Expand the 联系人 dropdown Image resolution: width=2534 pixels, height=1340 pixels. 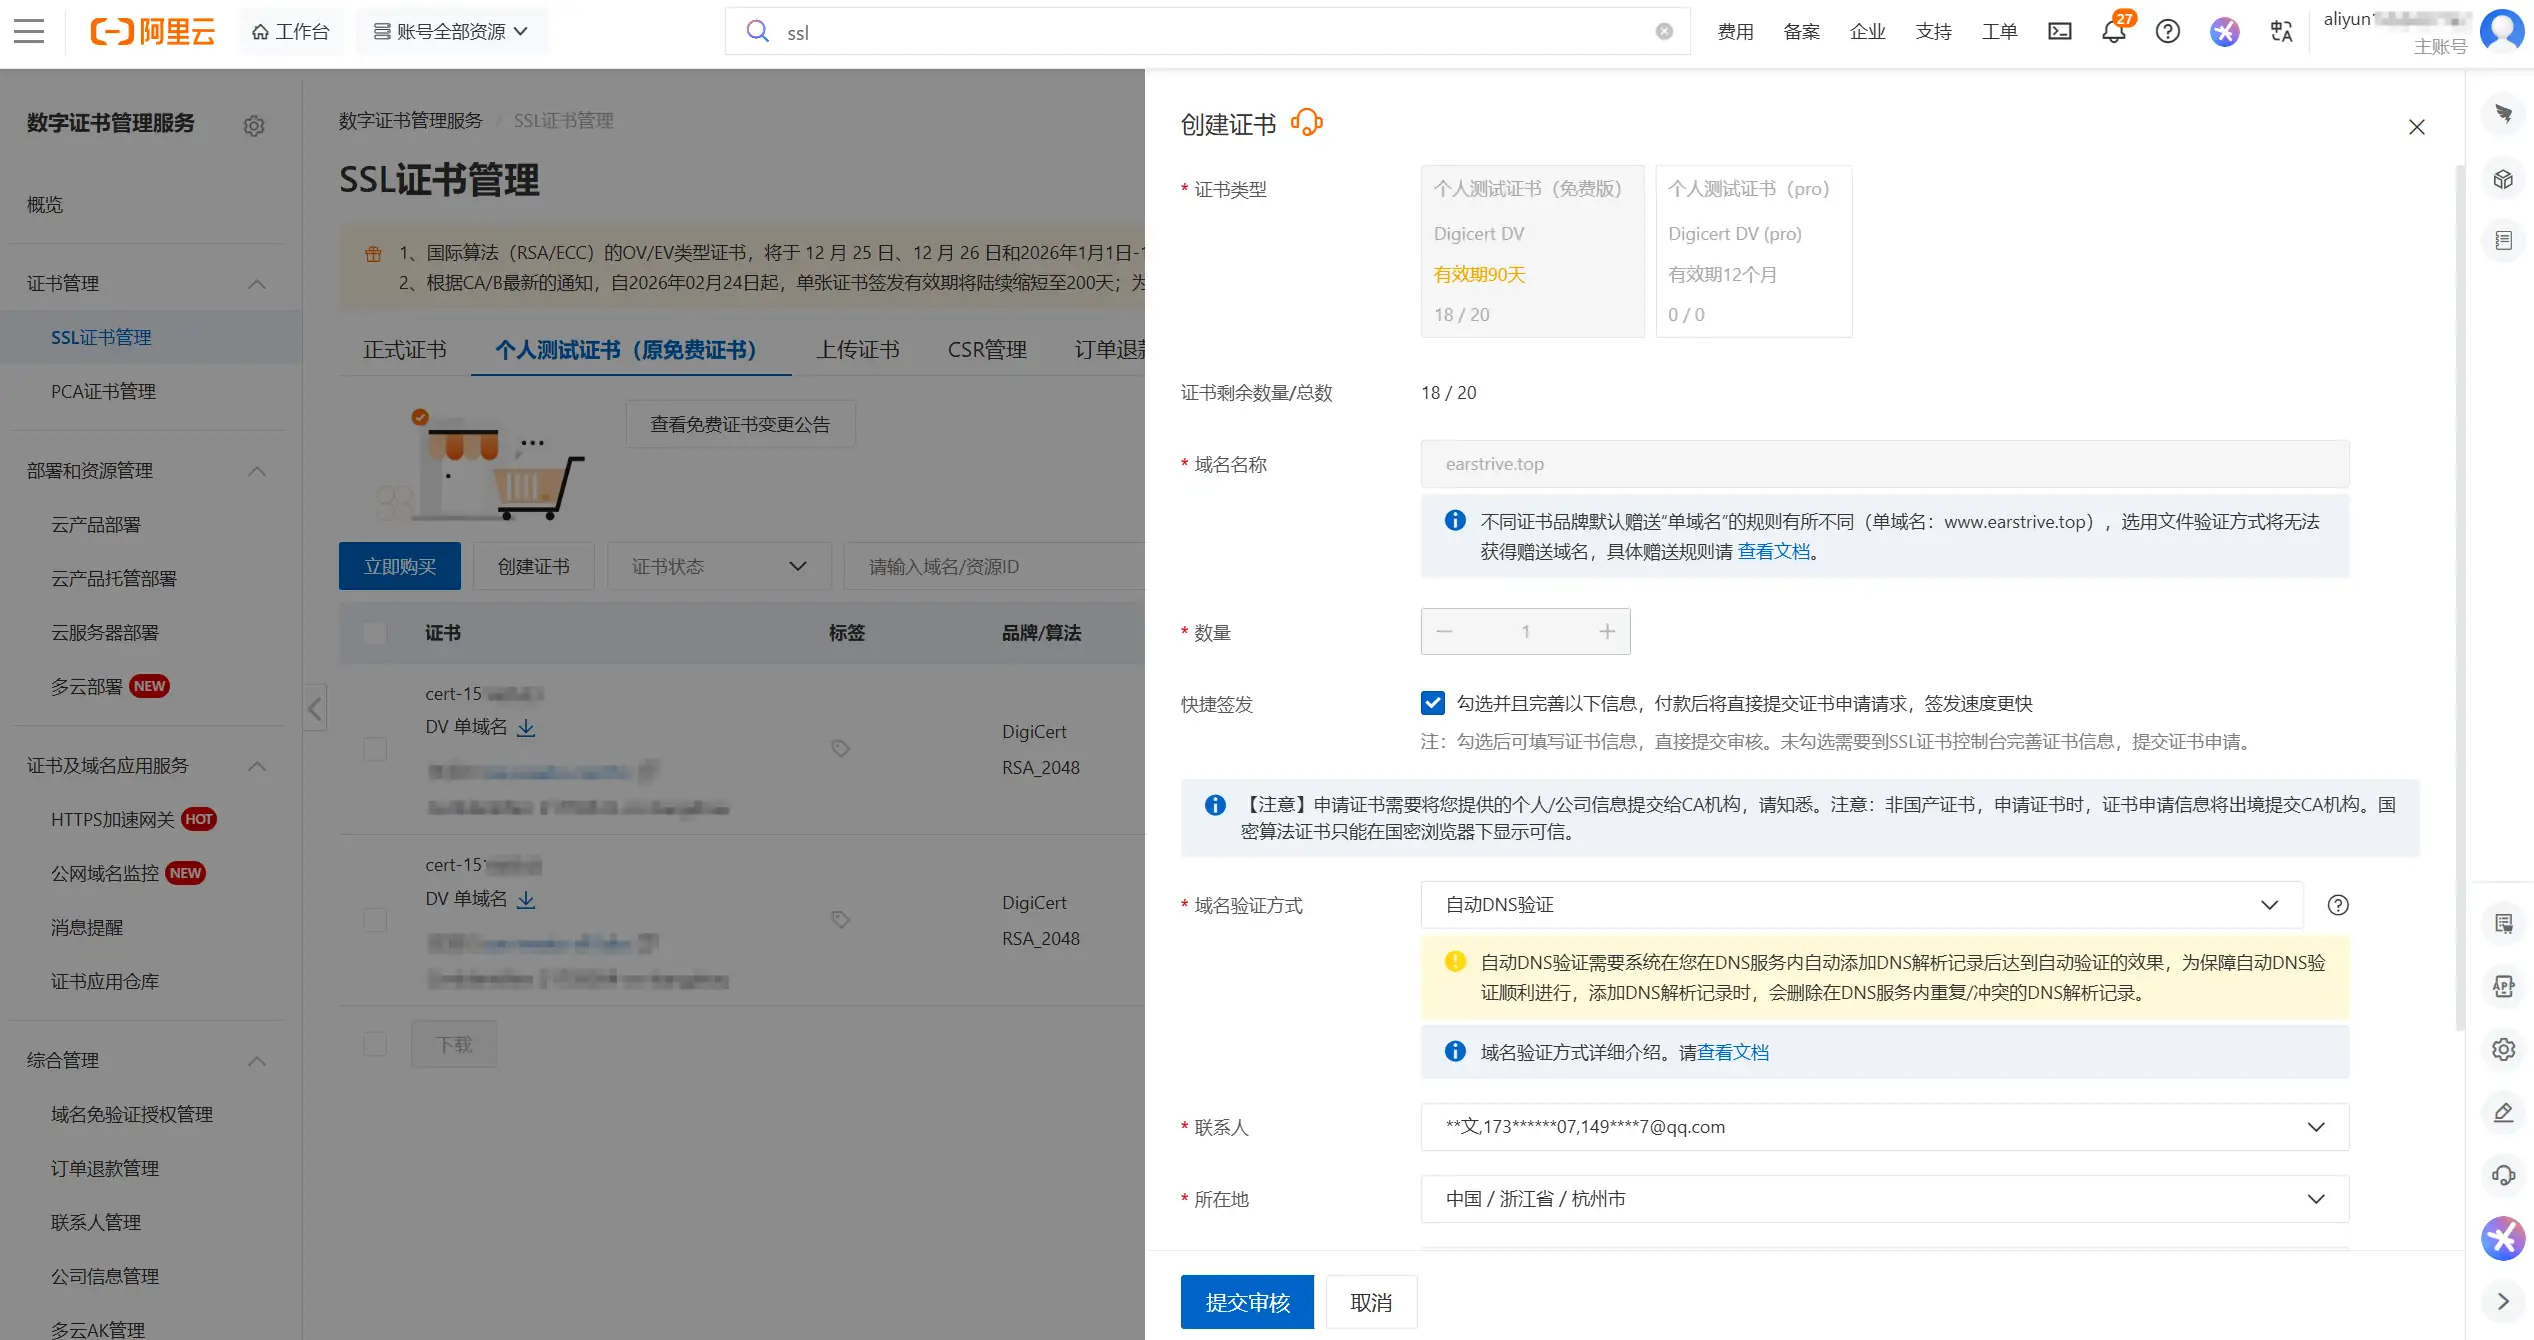point(1884,1127)
